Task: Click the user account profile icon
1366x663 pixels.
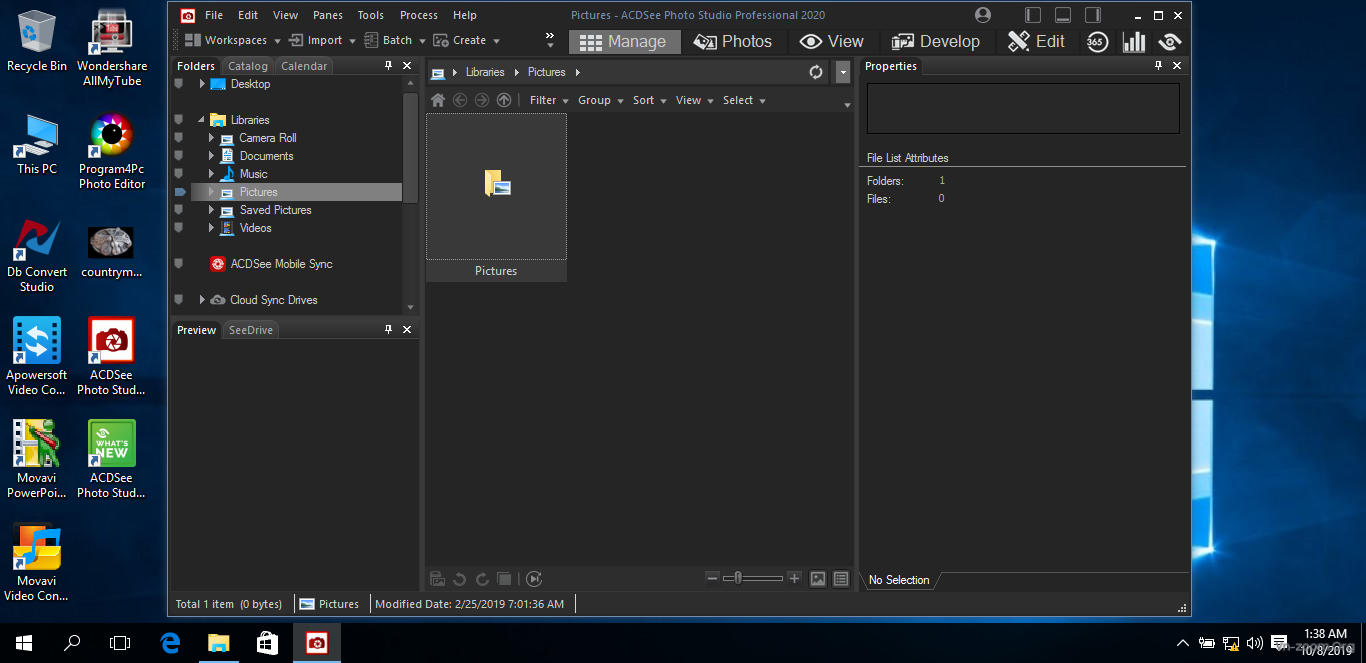Action: click(x=983, y=15)
